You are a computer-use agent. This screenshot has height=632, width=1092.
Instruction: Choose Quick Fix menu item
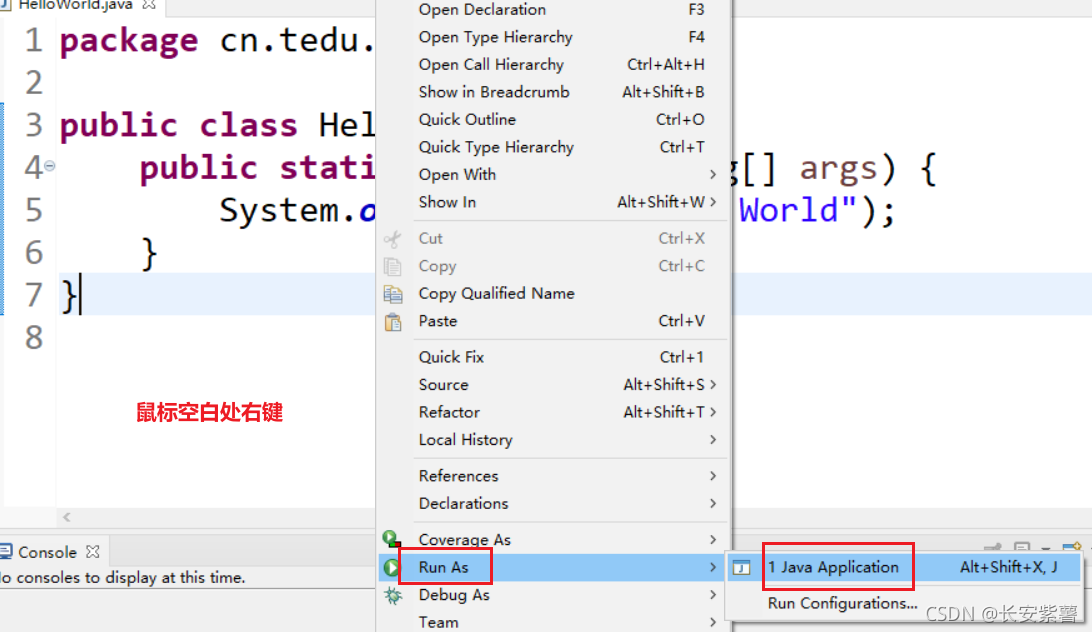coord(554,357)
